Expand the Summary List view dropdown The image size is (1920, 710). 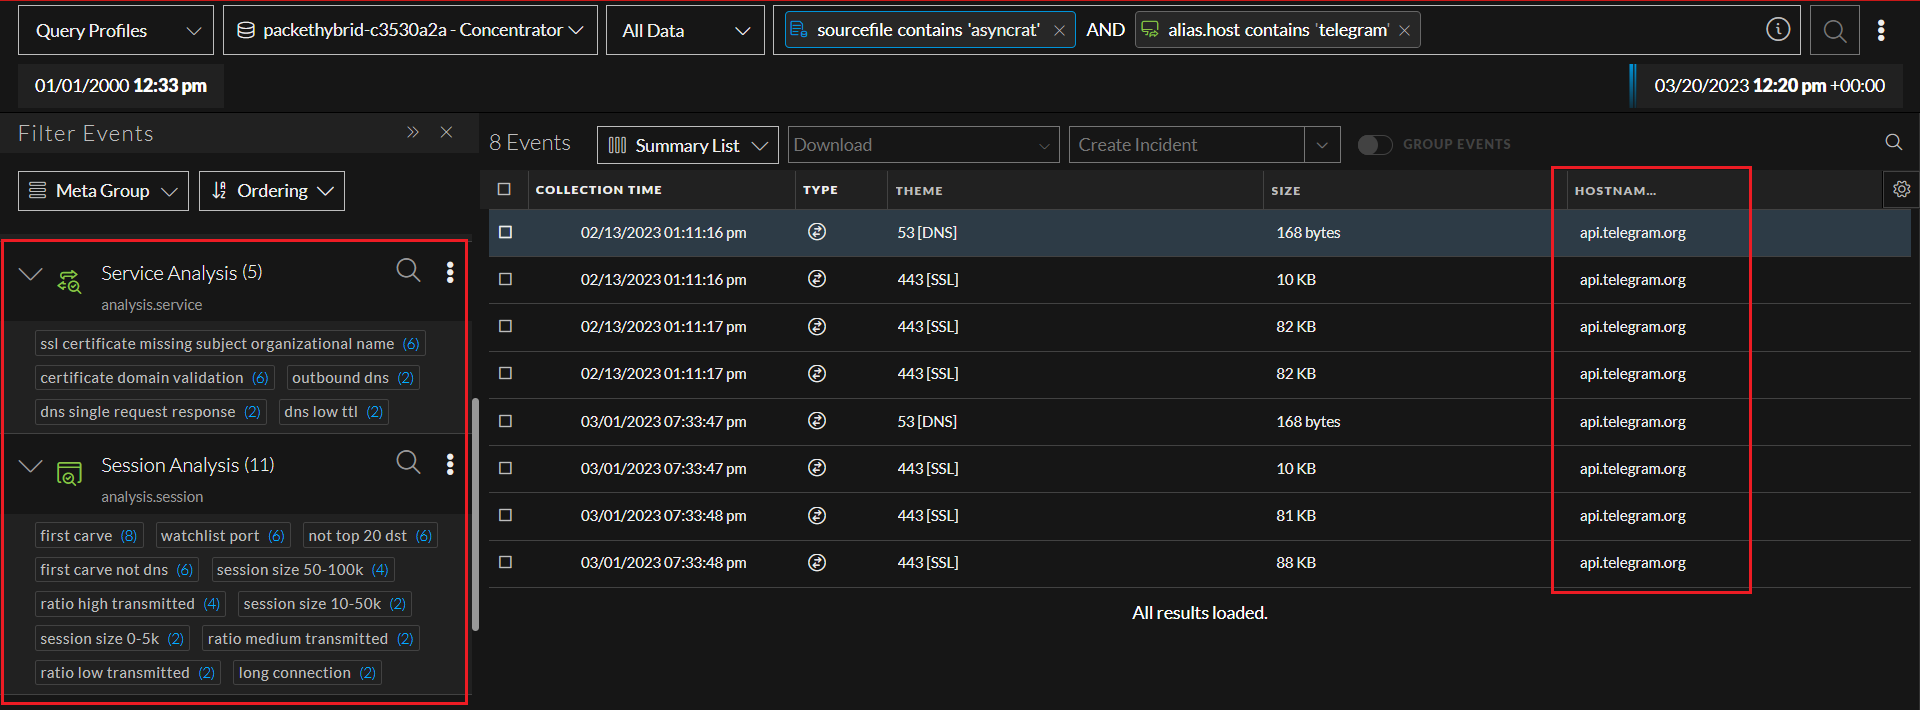click(688, 145)
